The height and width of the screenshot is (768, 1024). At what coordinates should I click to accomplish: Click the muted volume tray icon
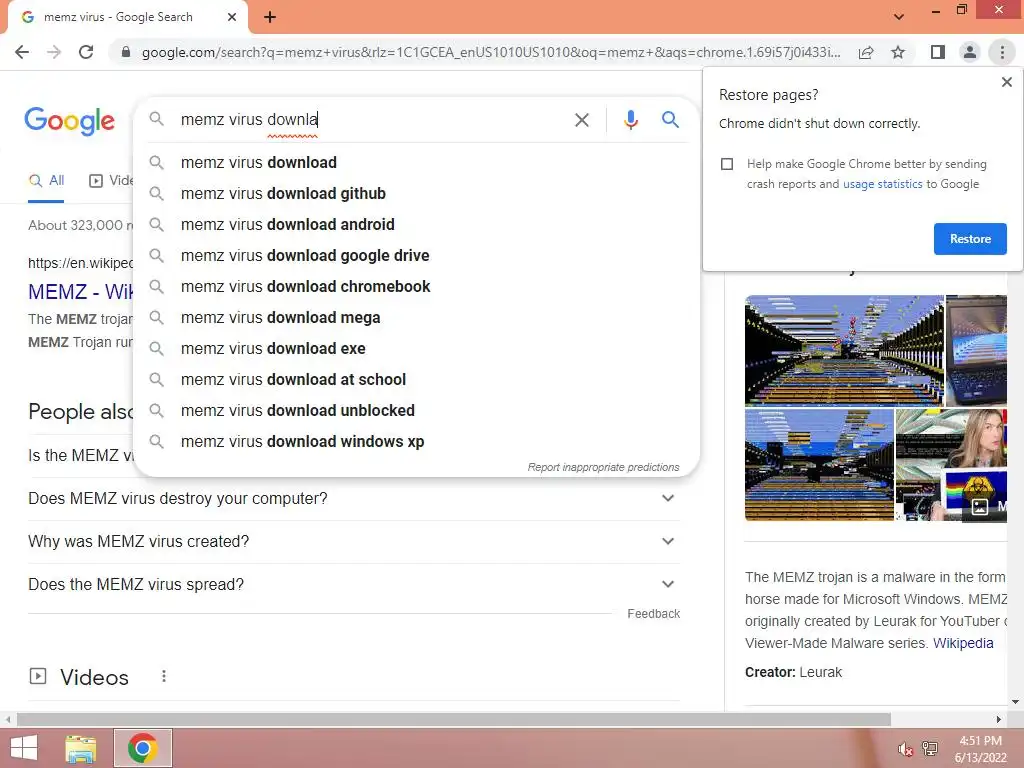pyautogui.click(x=905, y=749)
